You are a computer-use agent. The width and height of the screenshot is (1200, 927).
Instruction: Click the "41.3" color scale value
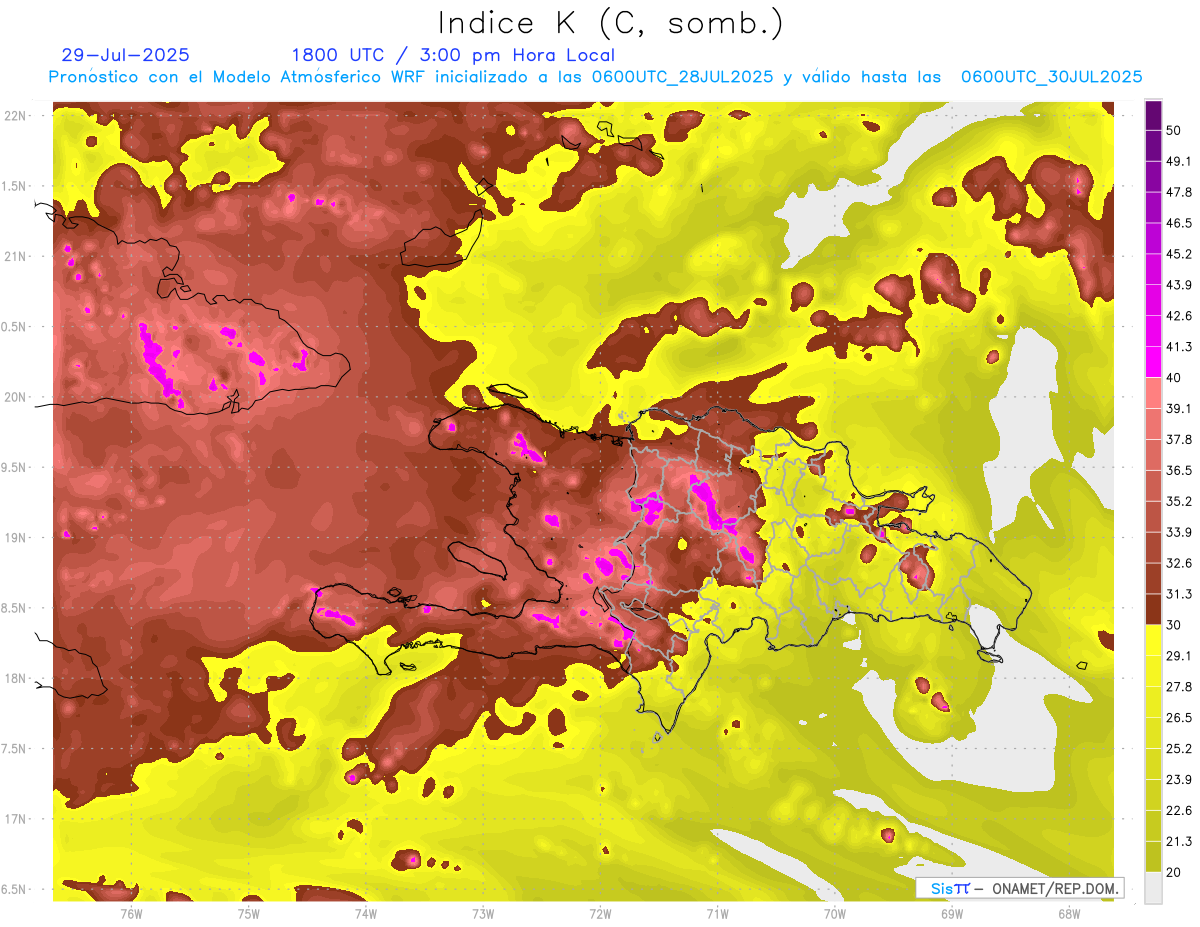click(1179, 347)
